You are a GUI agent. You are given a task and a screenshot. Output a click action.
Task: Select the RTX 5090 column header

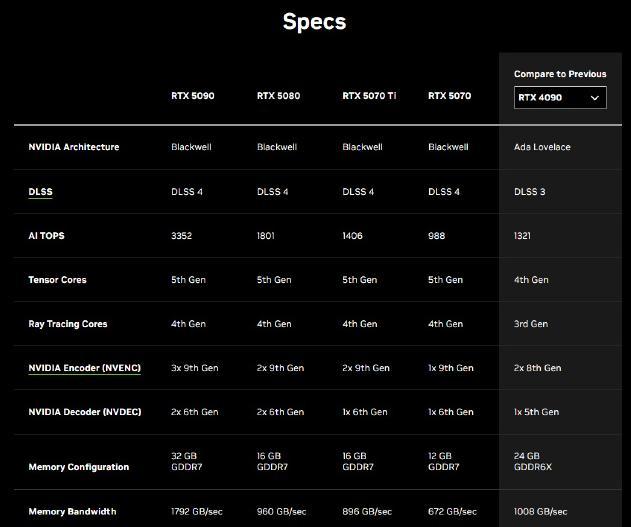192,96
